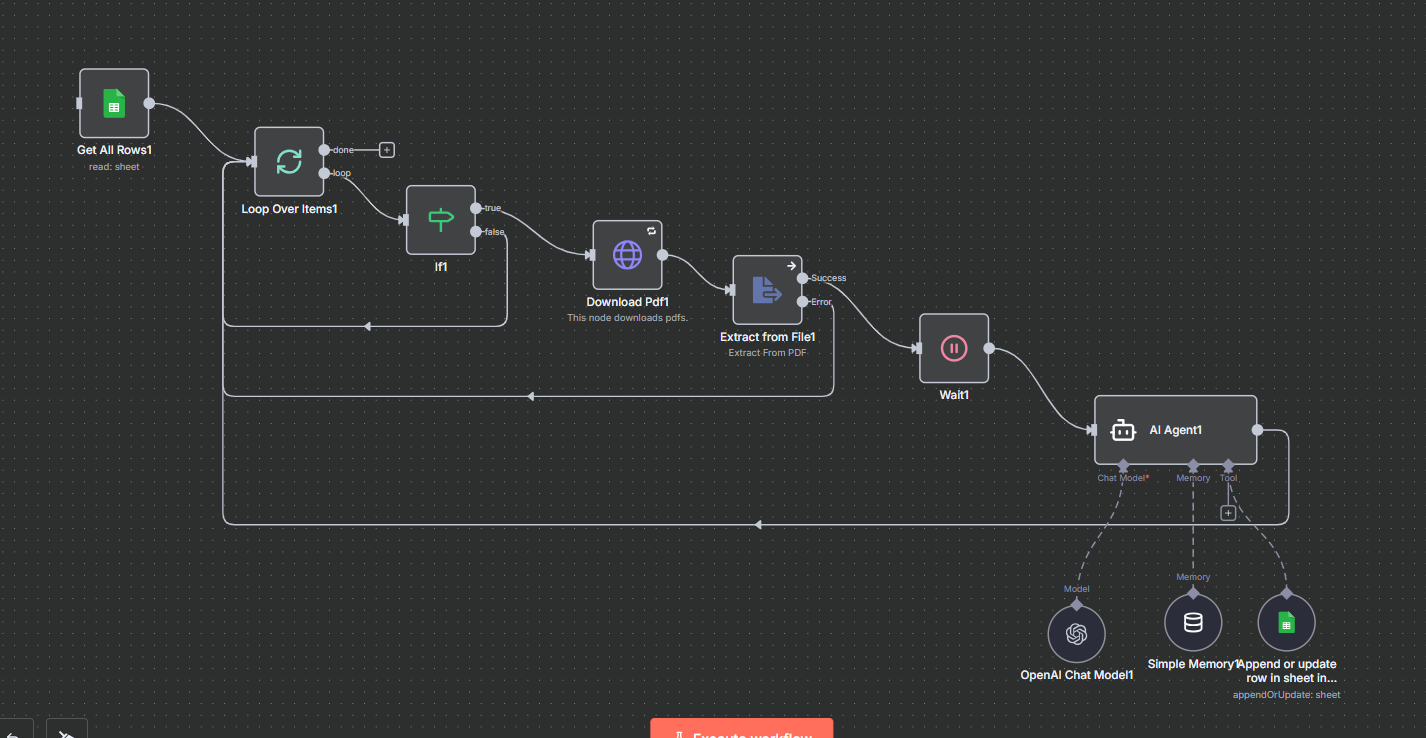Open the Wait1 pause node
Image resolution: width=1426 pixels, height=738 pixels.
click(954, 349)
